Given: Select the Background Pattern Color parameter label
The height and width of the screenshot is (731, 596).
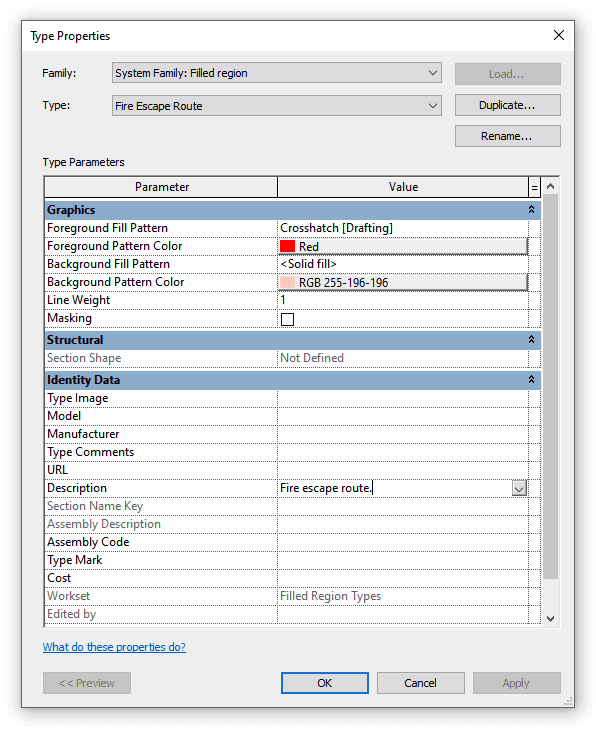Looking at the screenshot, I should [x=116, y=282].
